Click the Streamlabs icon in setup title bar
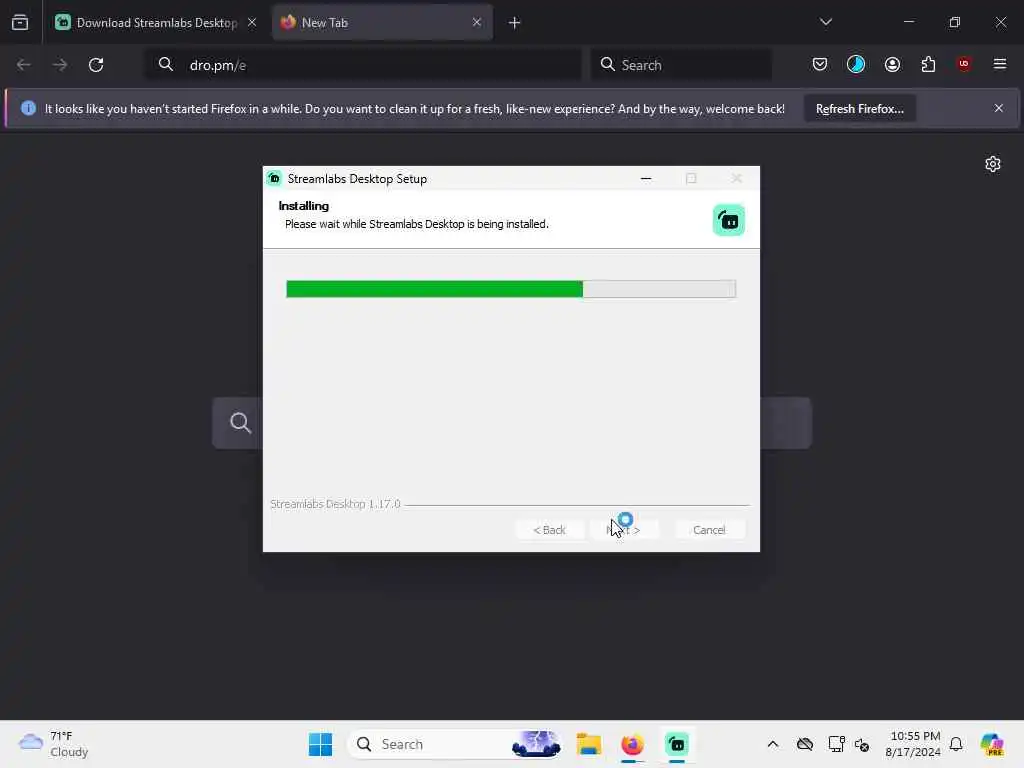1024x768 pixels. point(274,178)
